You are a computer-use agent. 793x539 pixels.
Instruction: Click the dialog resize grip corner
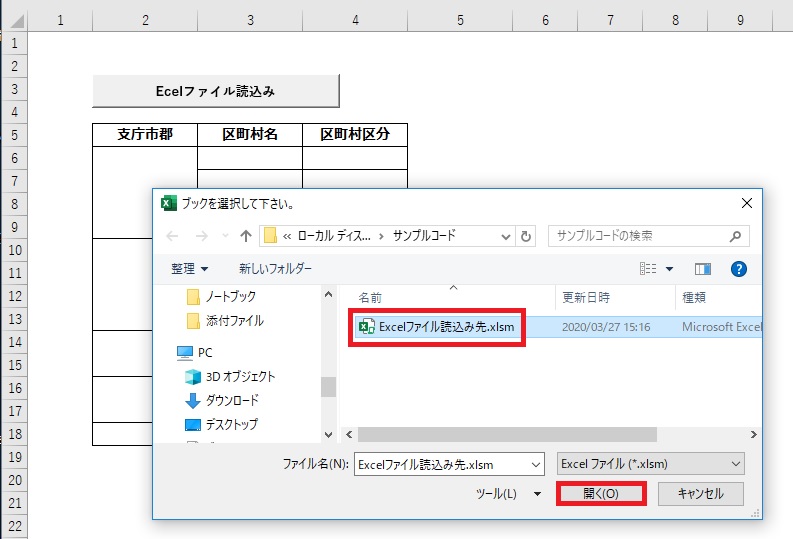[756, 513]
